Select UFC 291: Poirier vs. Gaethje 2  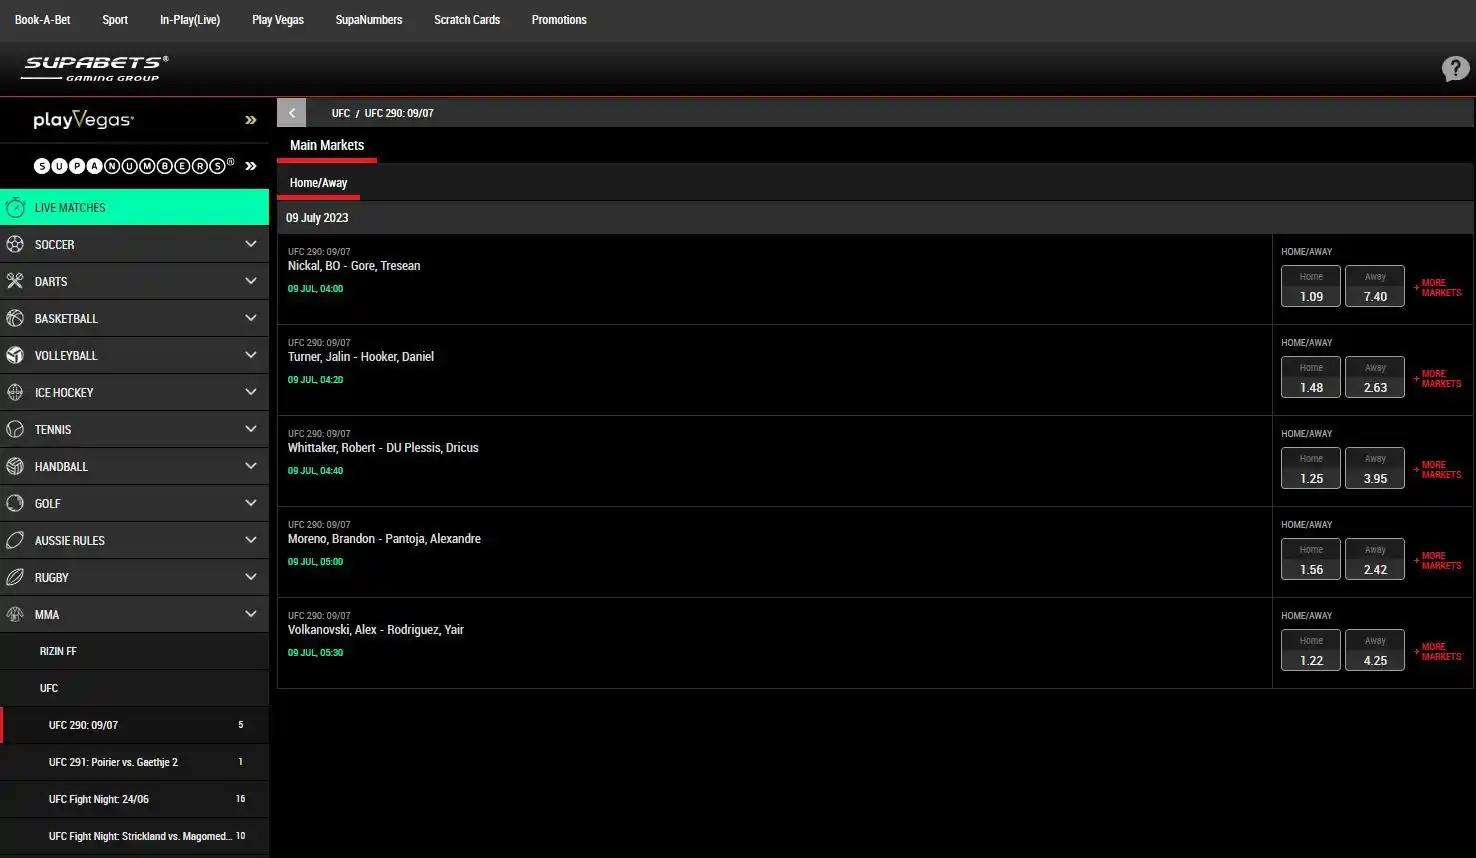(x=134, y=762)
